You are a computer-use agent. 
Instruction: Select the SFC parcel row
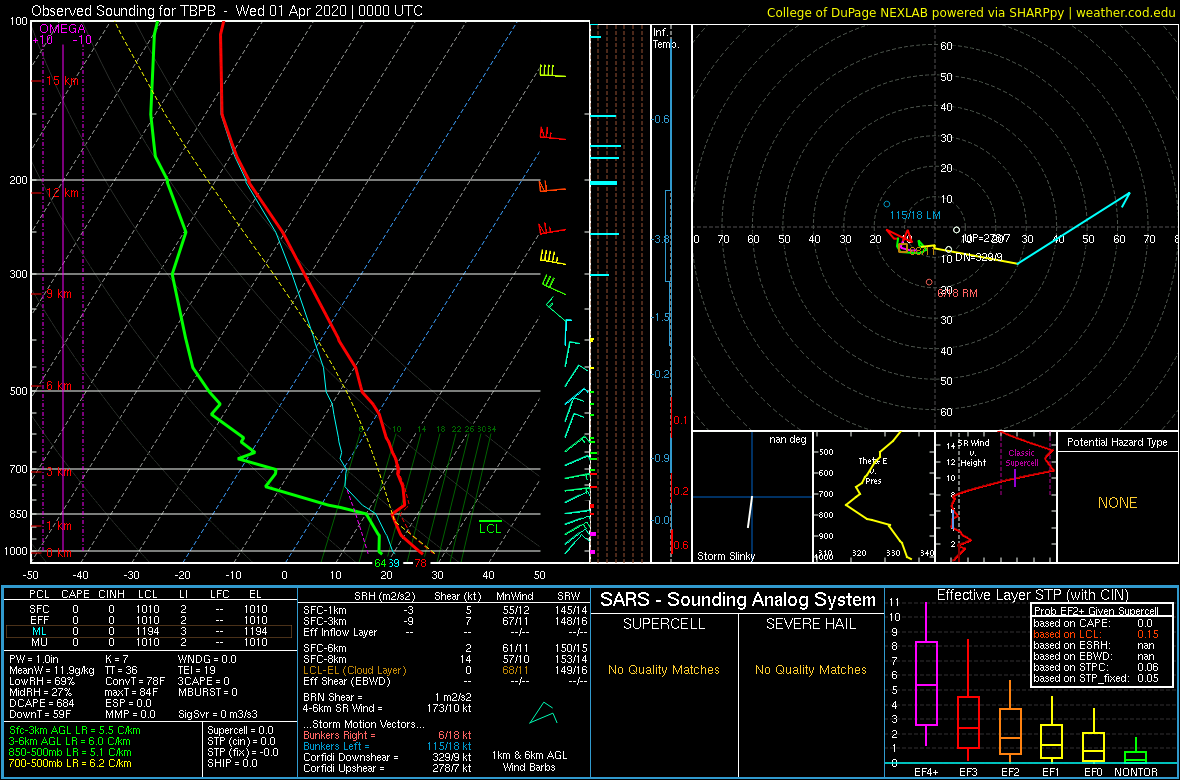149,607
